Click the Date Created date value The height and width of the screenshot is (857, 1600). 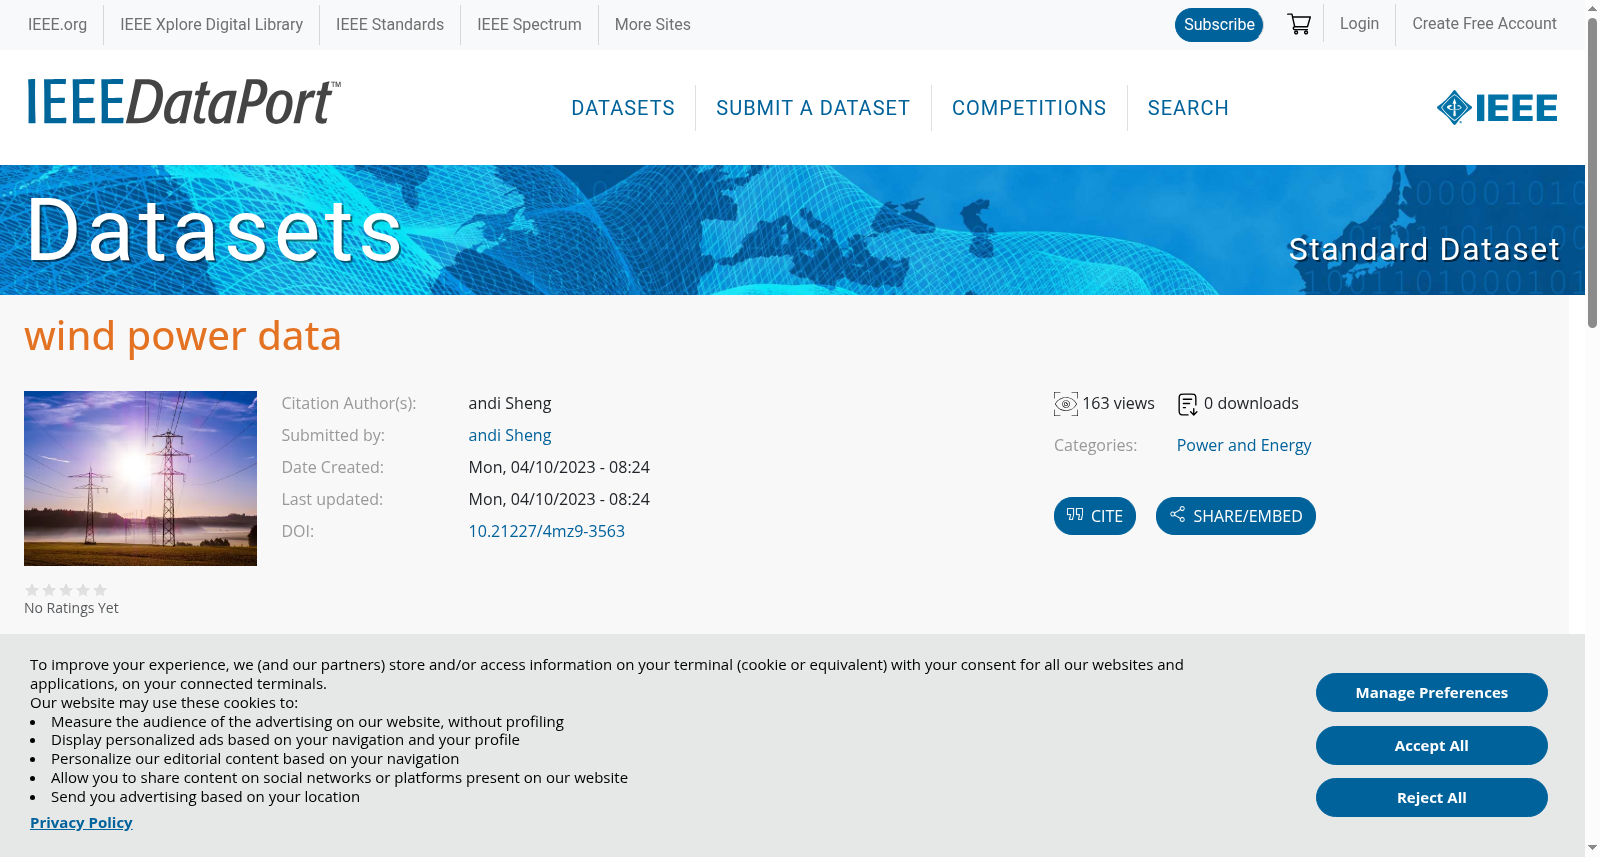[559, 467]
